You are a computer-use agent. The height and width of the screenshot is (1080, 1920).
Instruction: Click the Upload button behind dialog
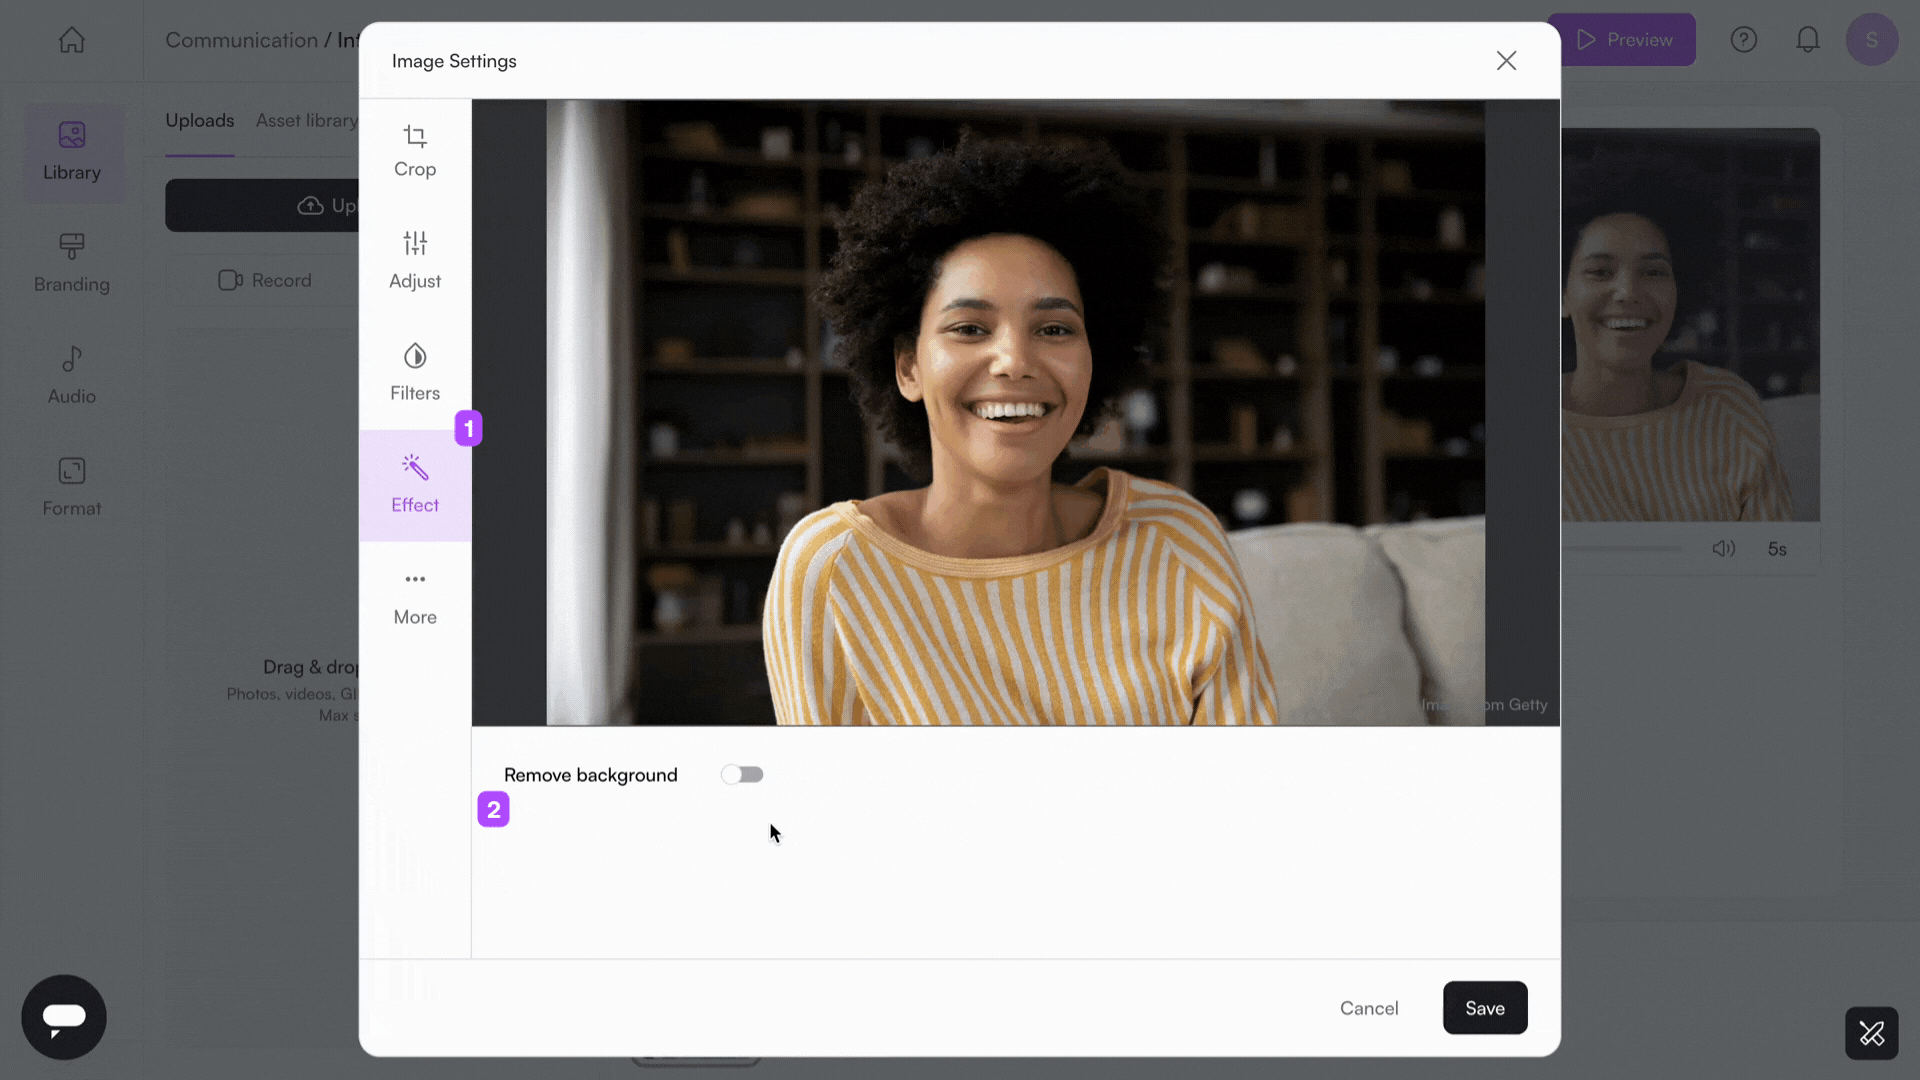click(x=262, y=206)
